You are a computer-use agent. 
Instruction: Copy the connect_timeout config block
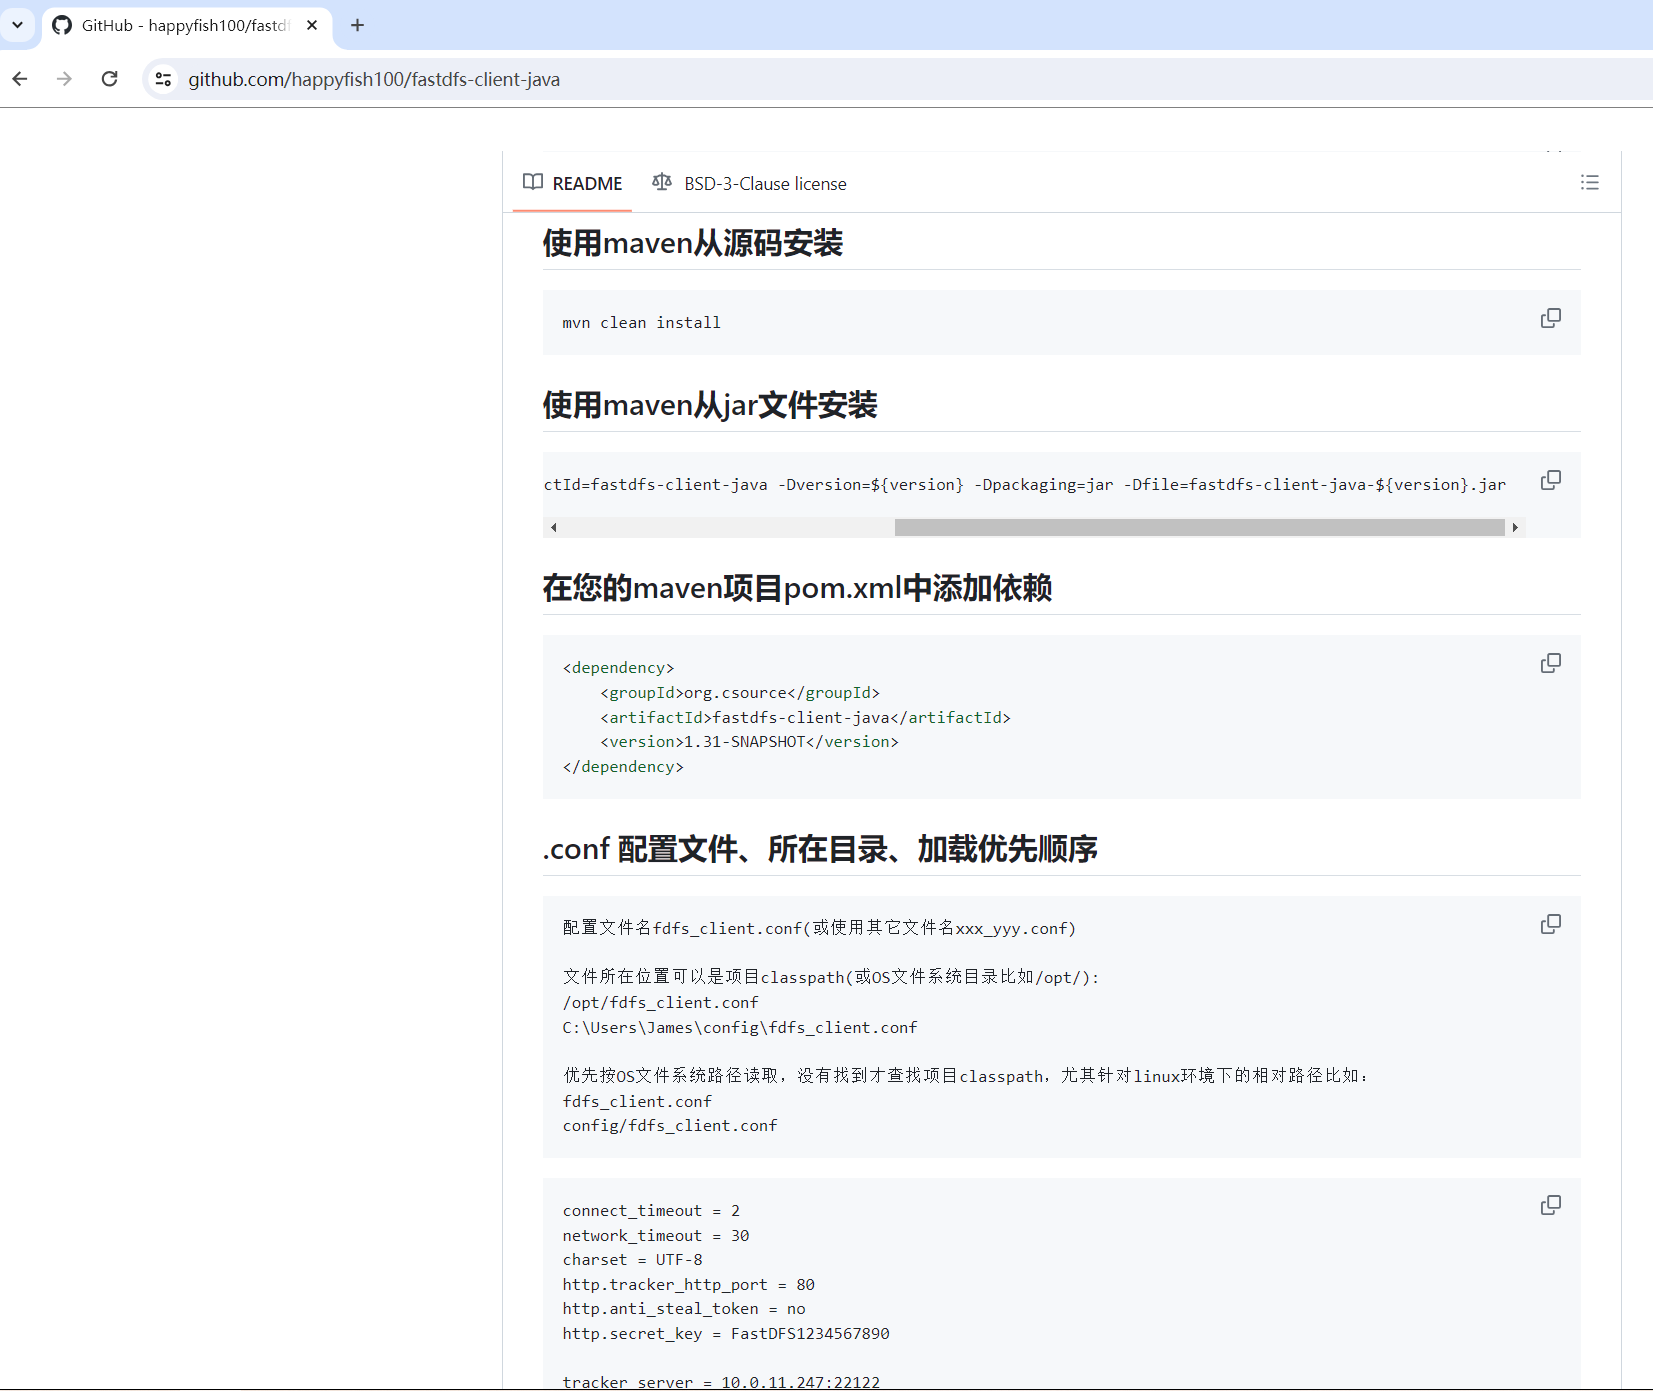point(1551,1205)
